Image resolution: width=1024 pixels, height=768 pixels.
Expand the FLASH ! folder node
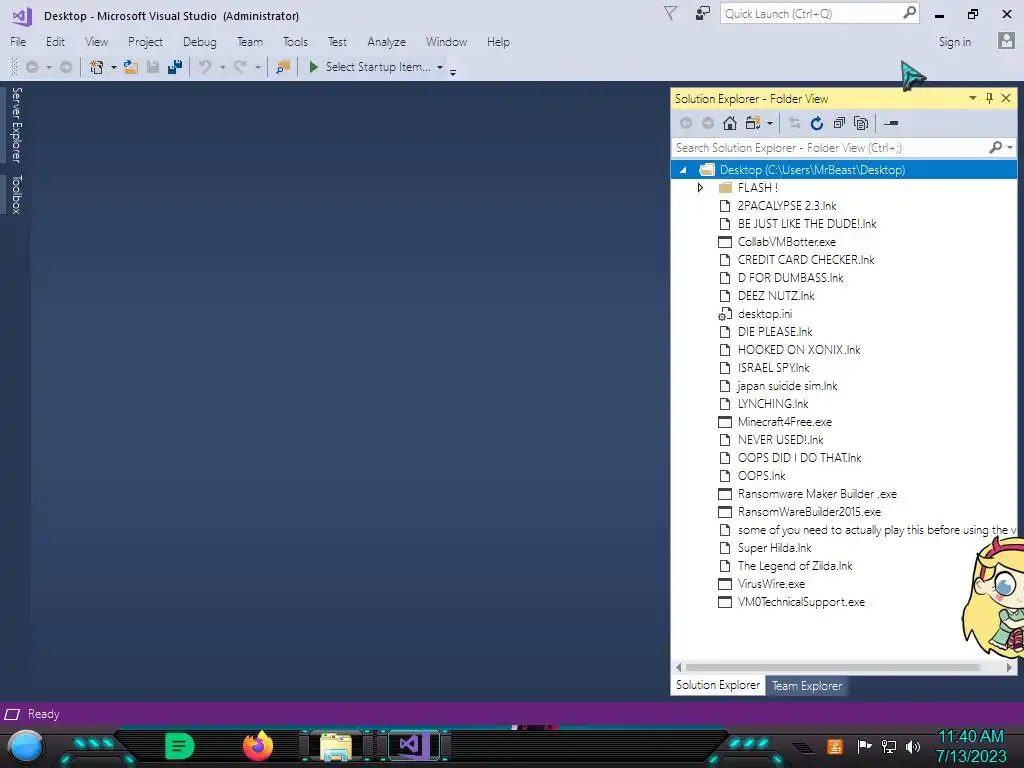pos(700,187)
